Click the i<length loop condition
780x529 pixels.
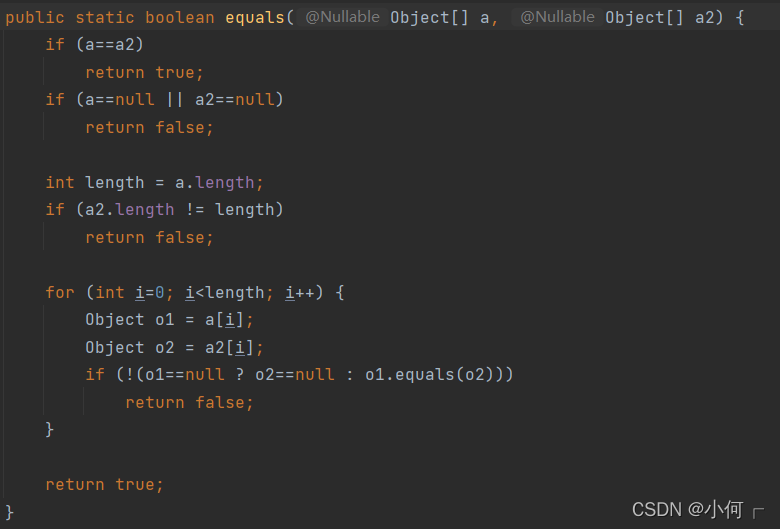click(225, 292)
